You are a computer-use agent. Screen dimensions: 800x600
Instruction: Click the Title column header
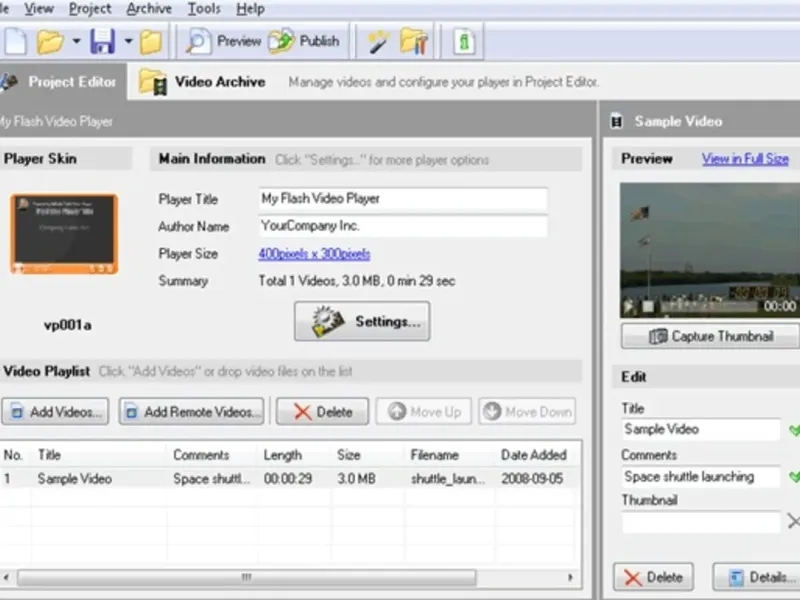99,455
